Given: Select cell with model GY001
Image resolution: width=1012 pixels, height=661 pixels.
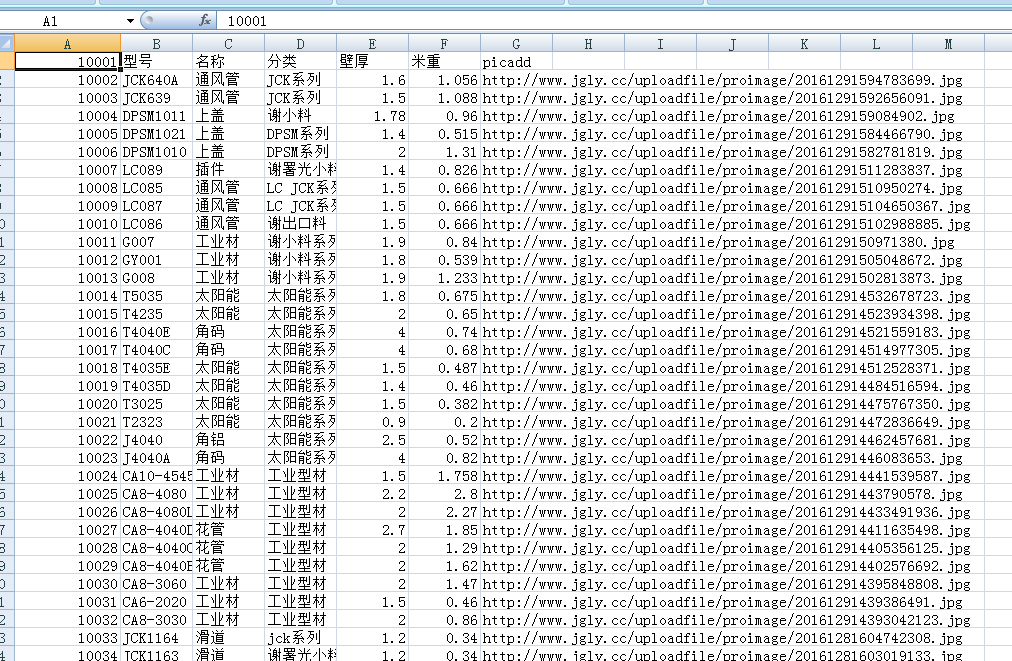Looking at the screenshot, I should (156, 260).
